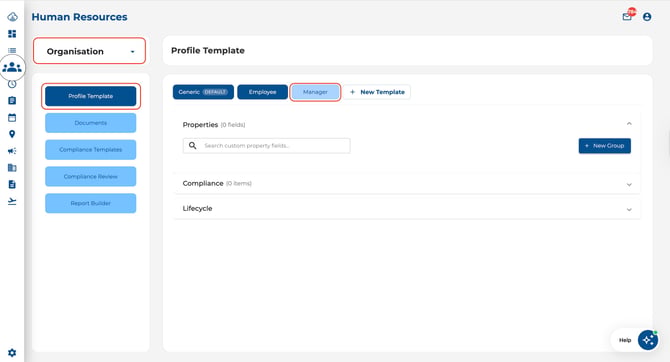The height and width of the screenshot is (362, 670).
Task: Open the user account avatar icon
Action: (x=647, y=17)
